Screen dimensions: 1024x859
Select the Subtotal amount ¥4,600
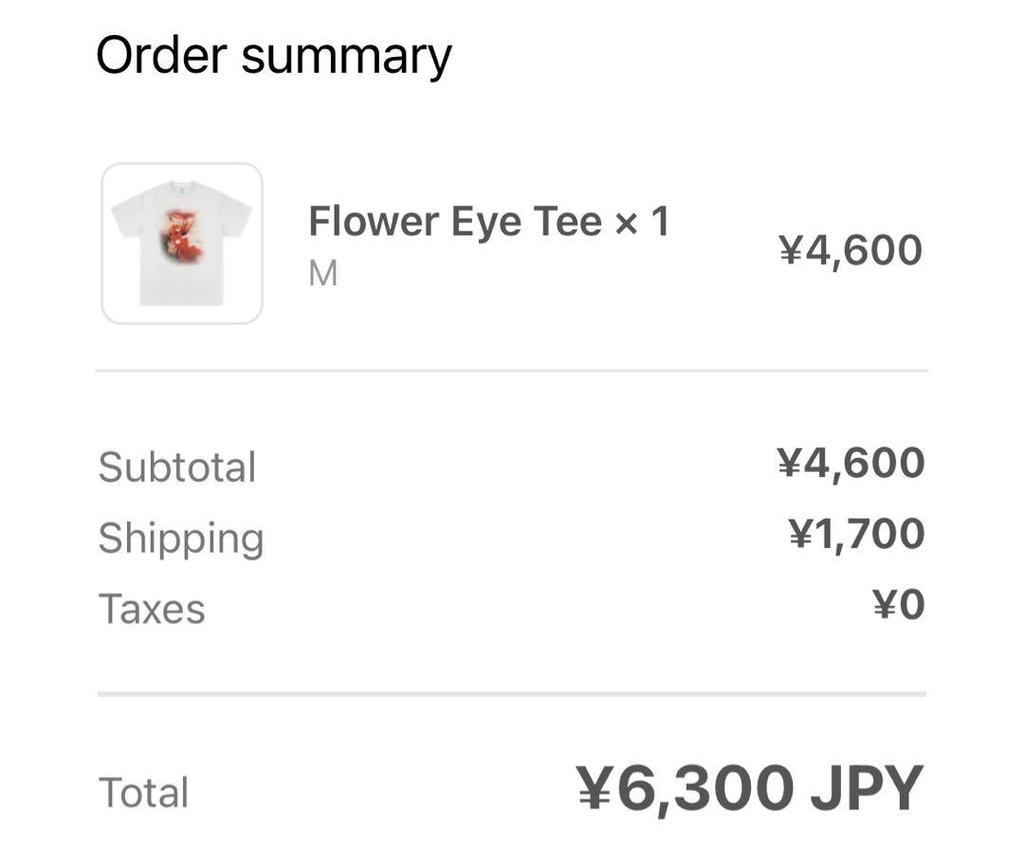click(850, 463)
